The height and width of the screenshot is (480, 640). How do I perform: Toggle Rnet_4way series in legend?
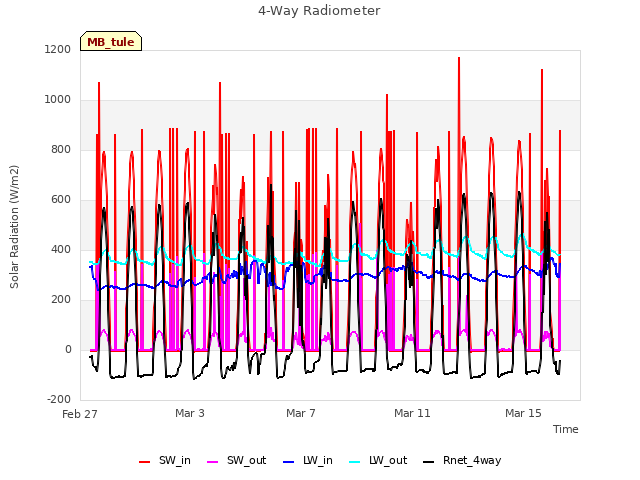(462, 461)
